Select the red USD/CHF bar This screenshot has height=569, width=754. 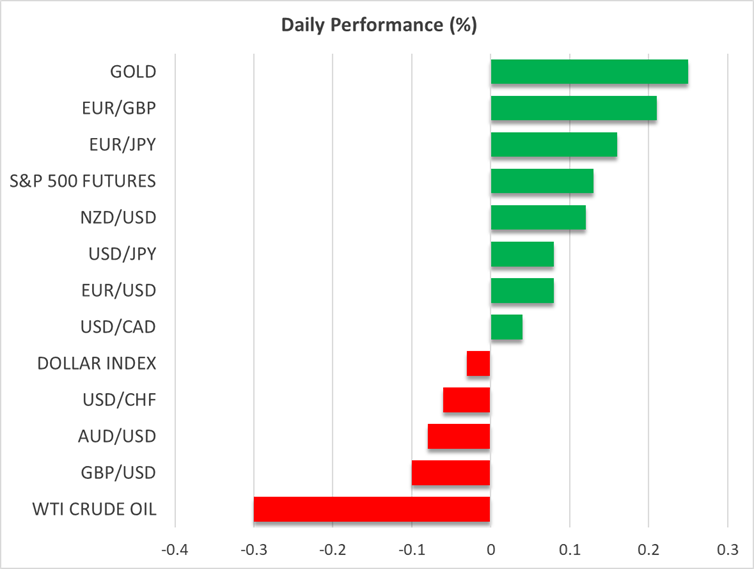tap(466, 400)
